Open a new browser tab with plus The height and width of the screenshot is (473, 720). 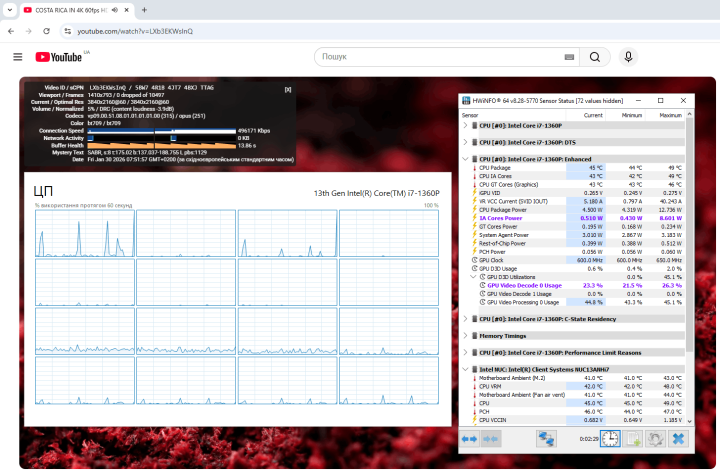[144, 10]
